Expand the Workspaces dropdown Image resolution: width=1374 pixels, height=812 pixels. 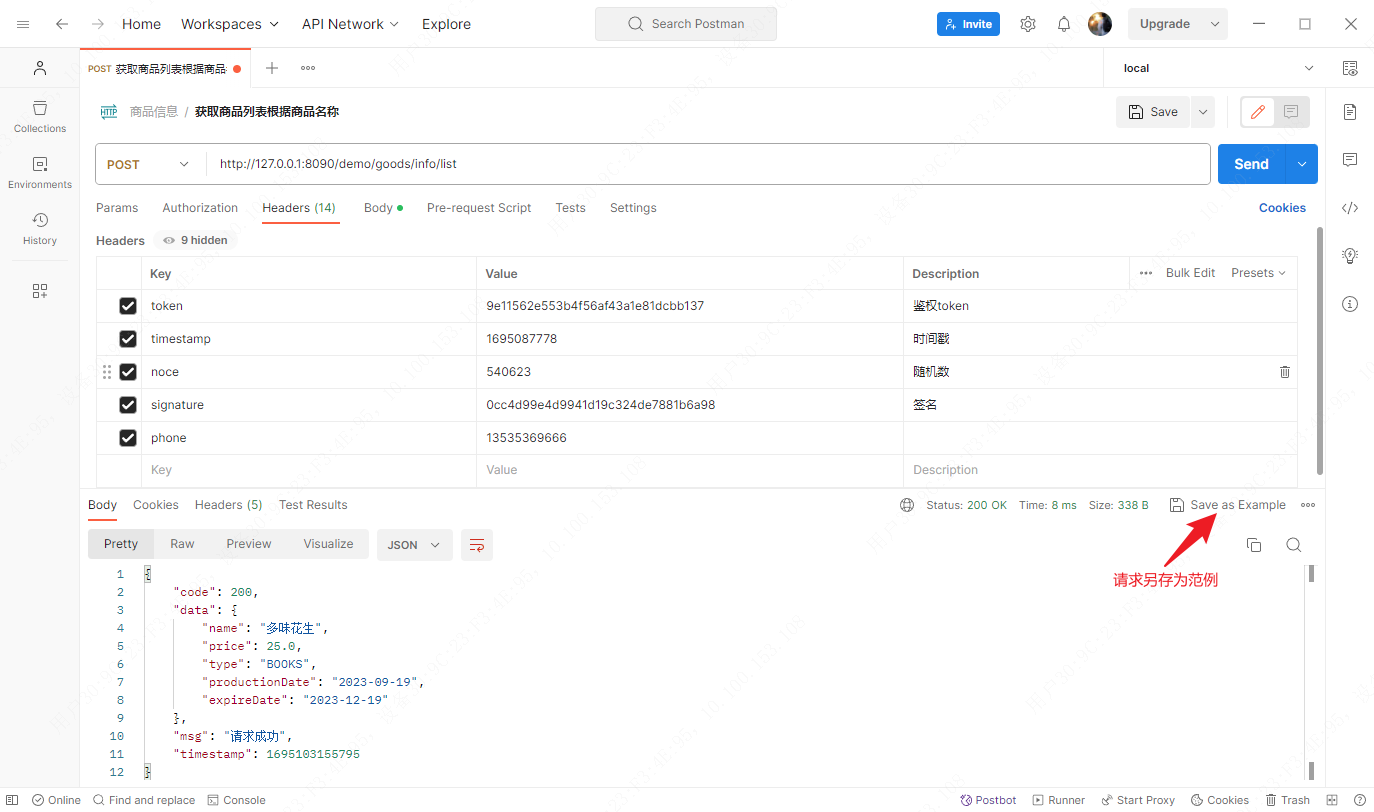[230, 24]
